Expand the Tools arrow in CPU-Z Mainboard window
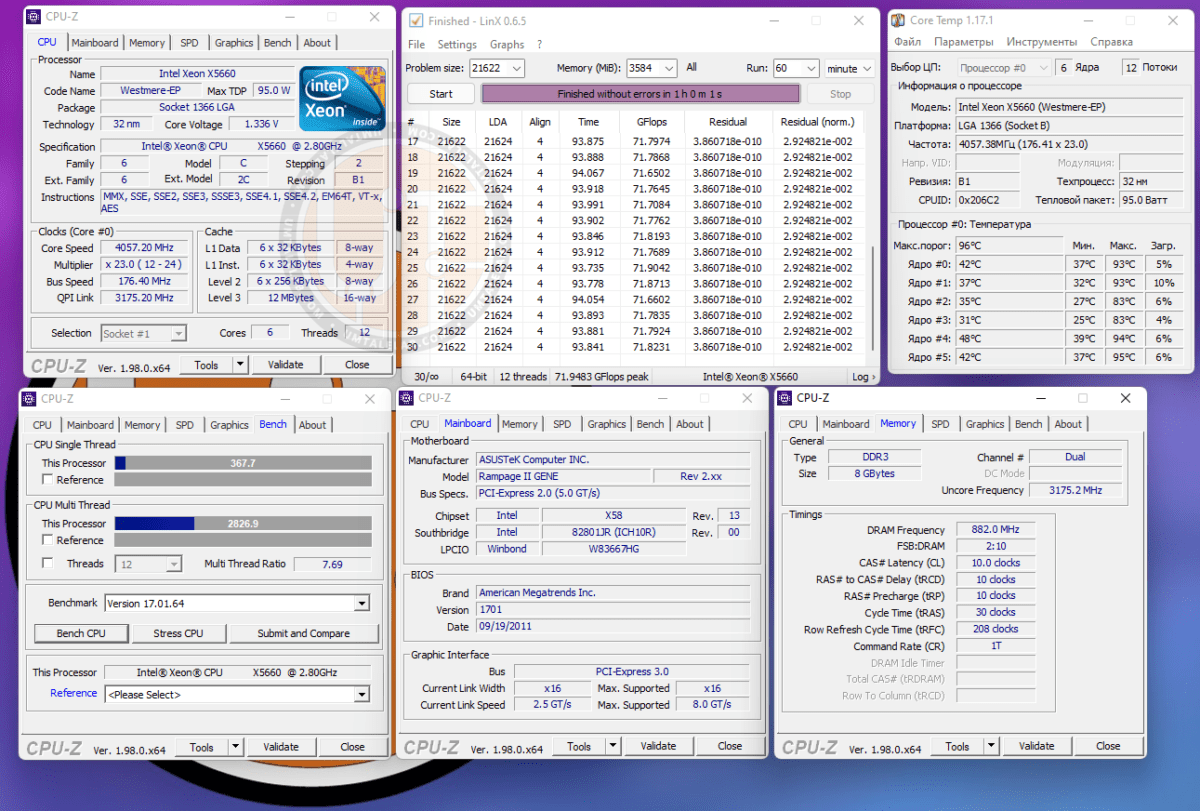The height and width of the screenshot is (811, 1200). pos(613,746)
